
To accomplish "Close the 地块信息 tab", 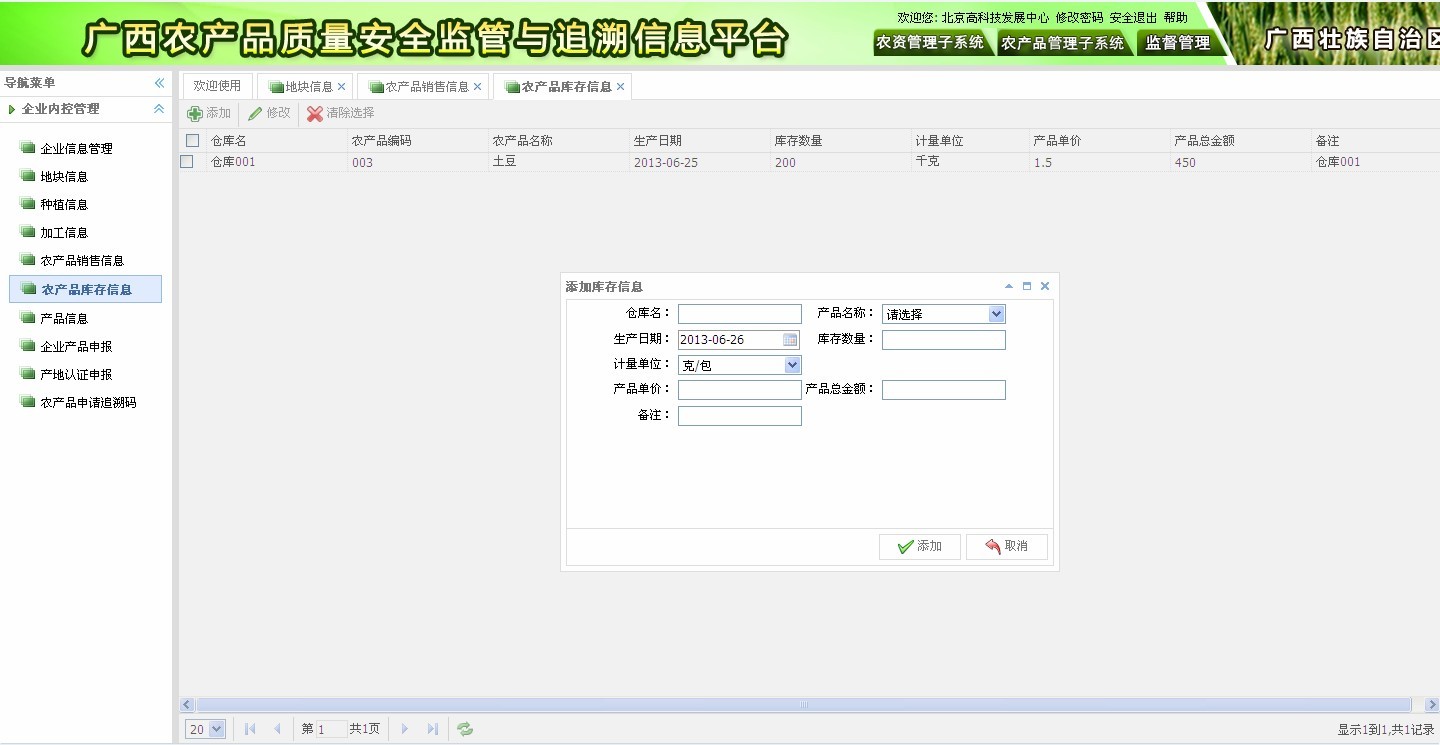I will click(342, 87).
